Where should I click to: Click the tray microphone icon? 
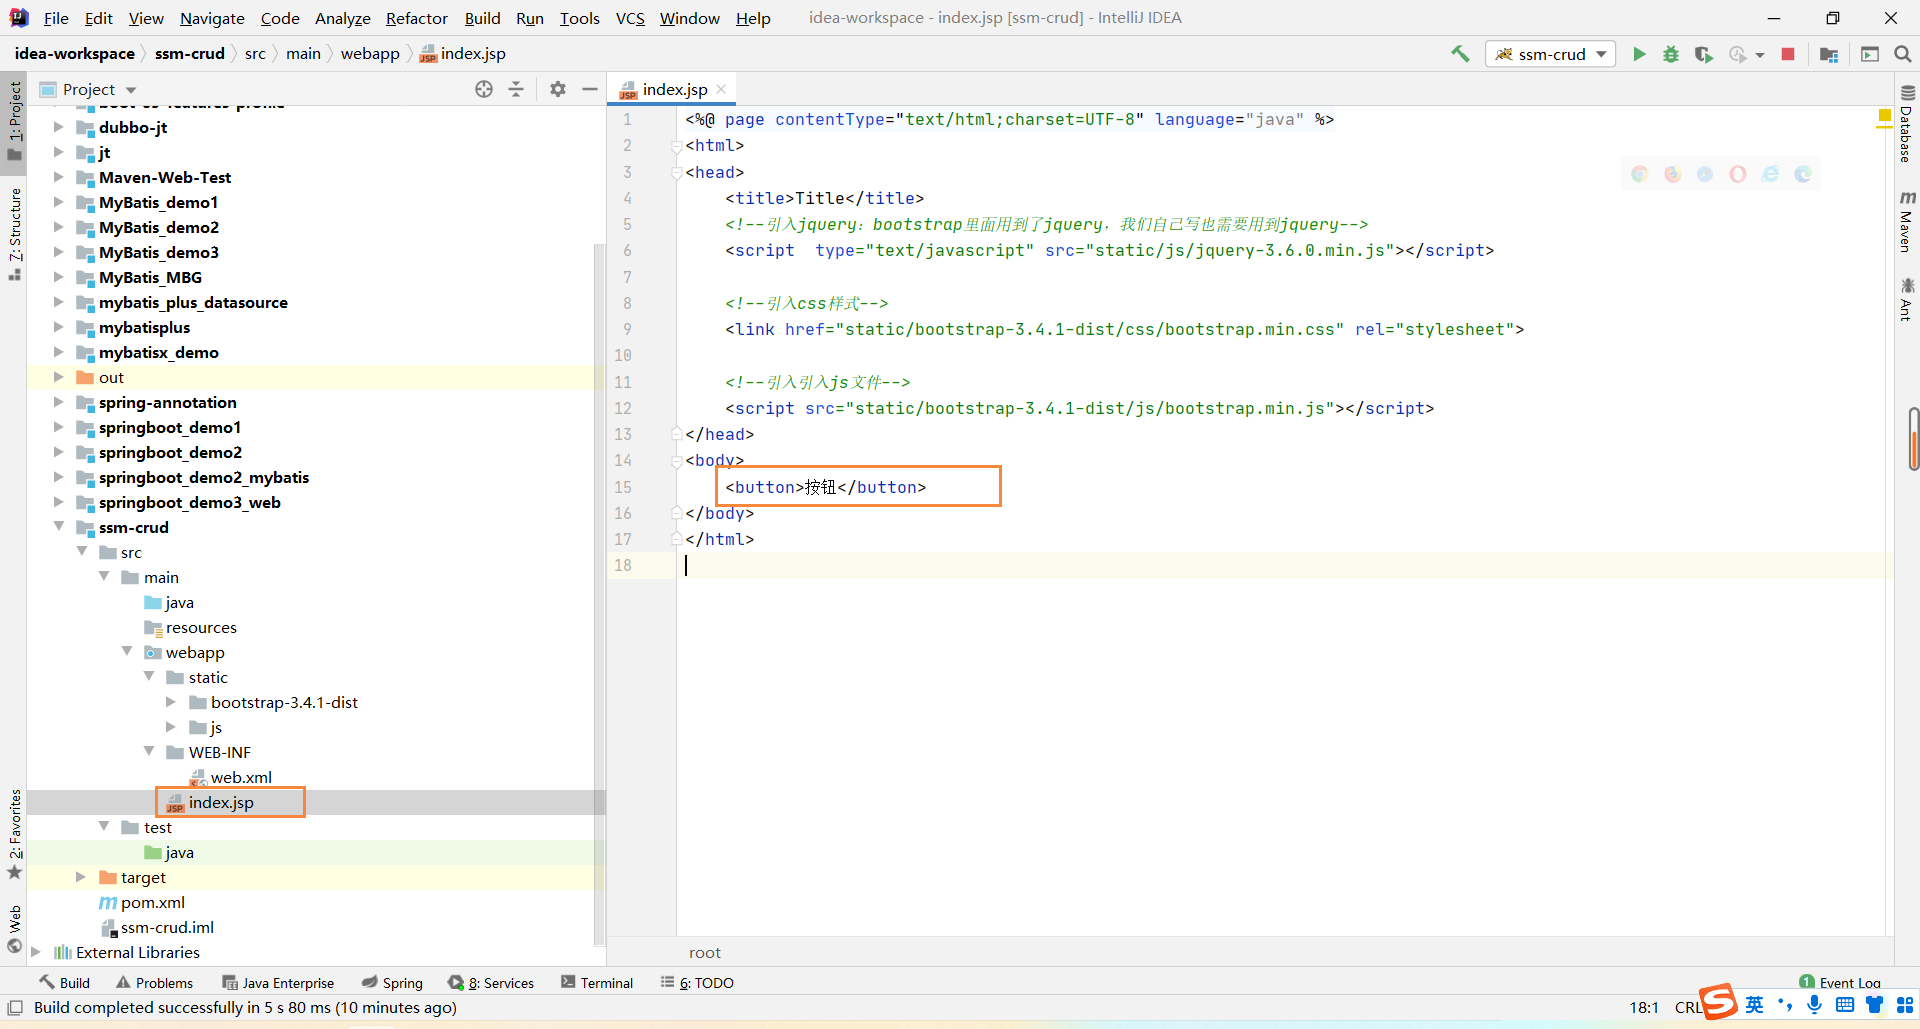click(x=1815, y=1005)
